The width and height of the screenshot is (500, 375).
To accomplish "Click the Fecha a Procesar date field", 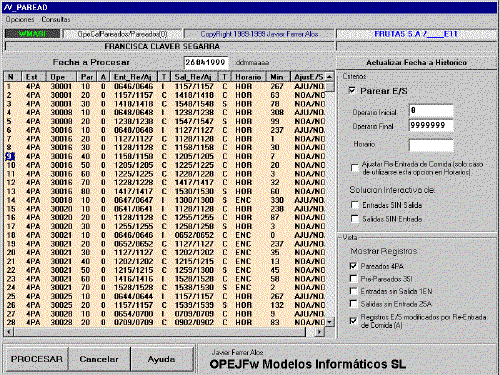I will [x=206, y=62].
